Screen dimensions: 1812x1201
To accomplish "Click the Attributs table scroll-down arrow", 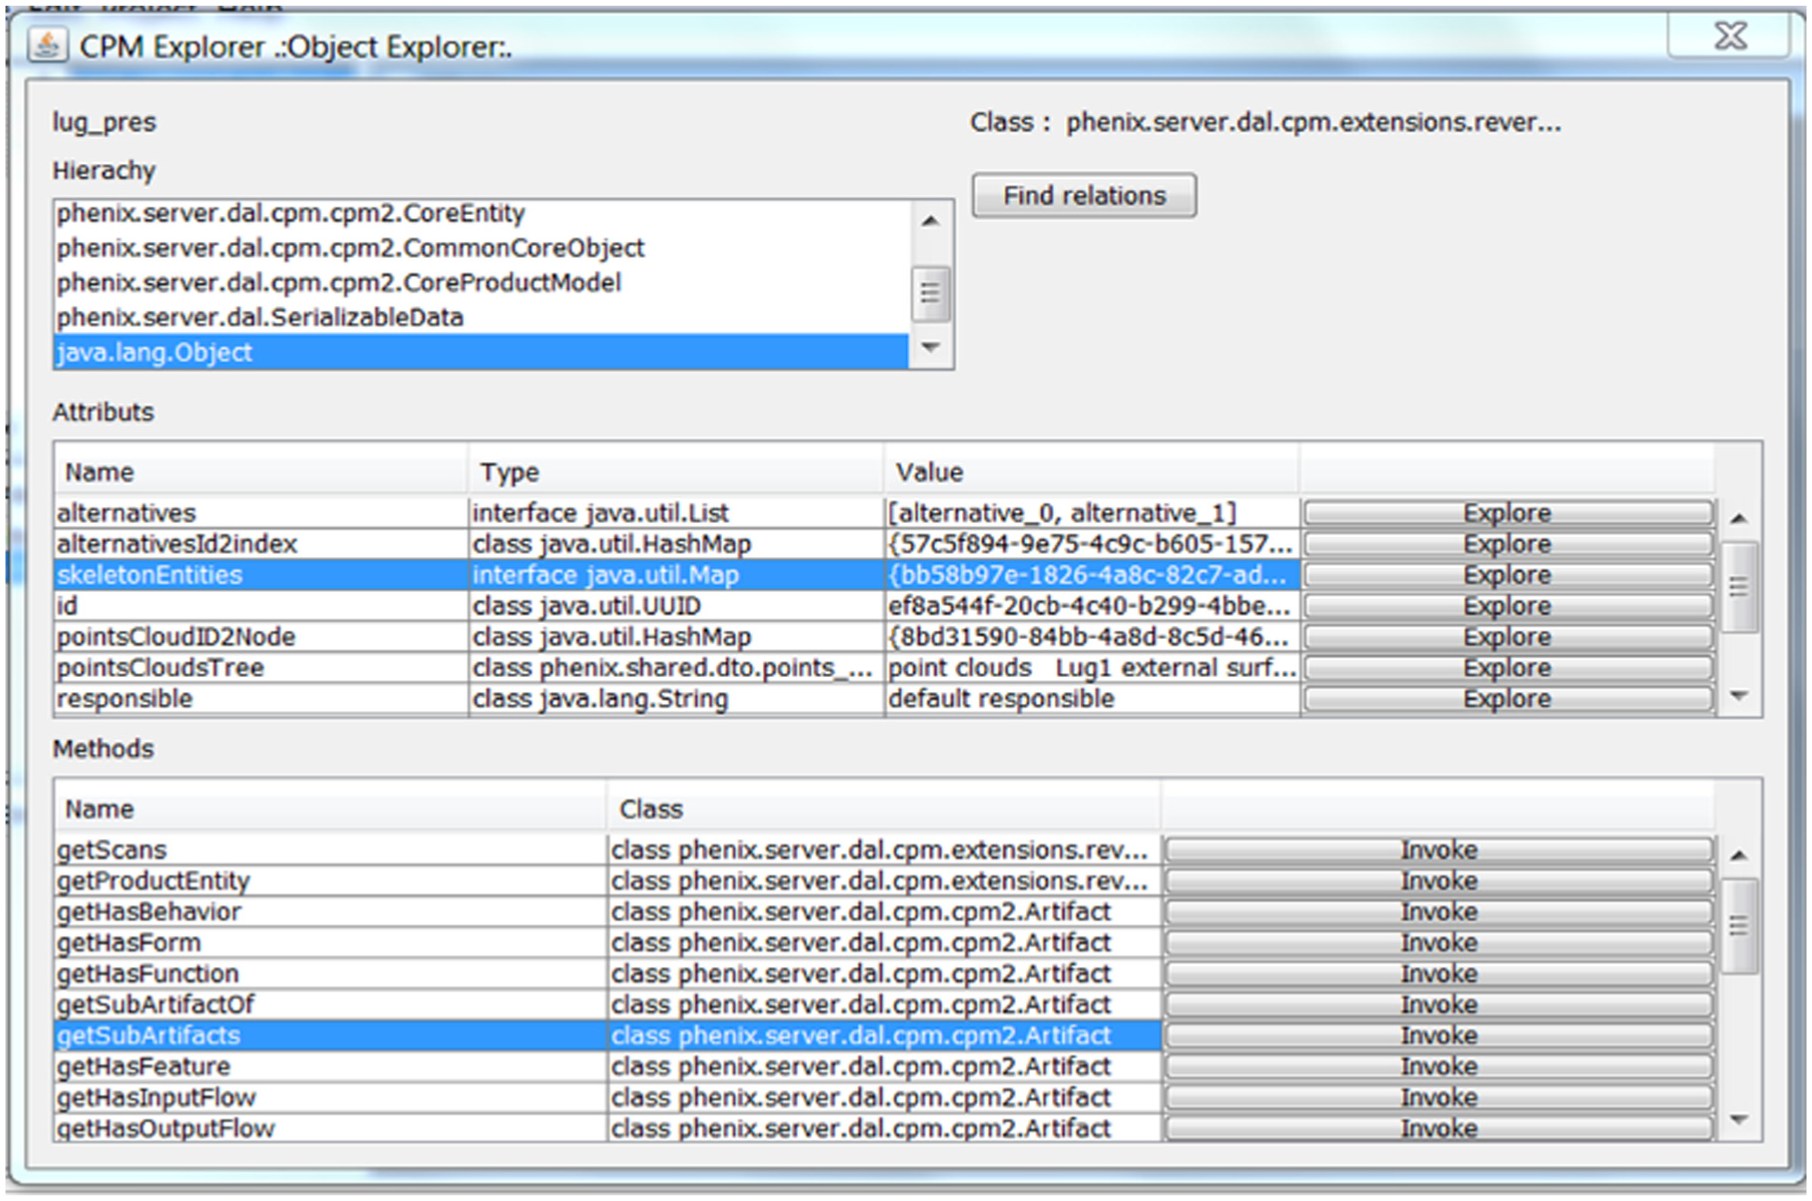I will point(1739,695).
